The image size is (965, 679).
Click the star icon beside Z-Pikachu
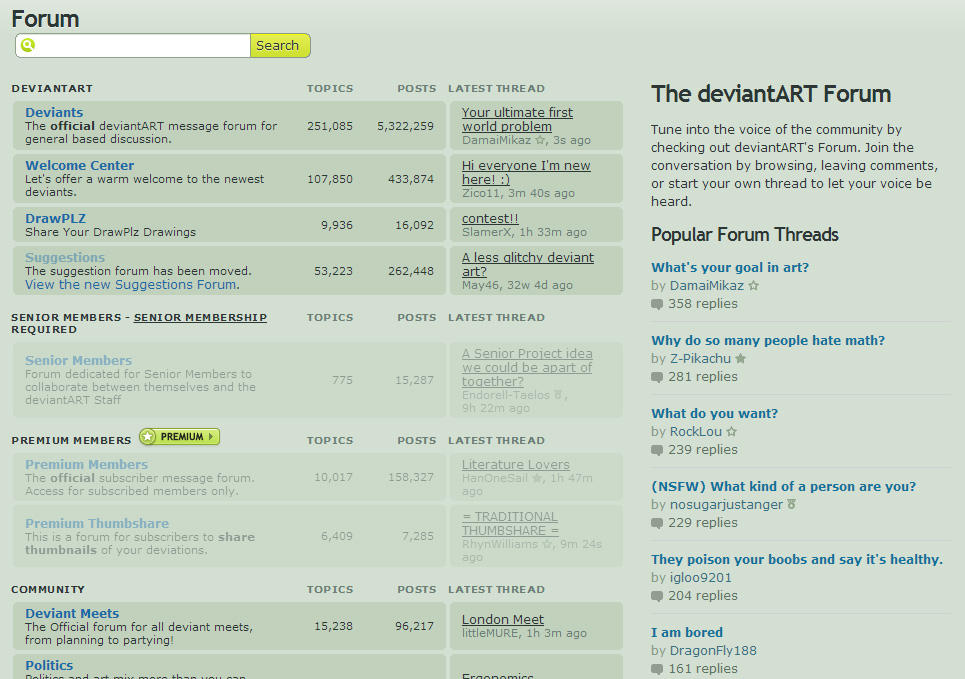point(741,358)
